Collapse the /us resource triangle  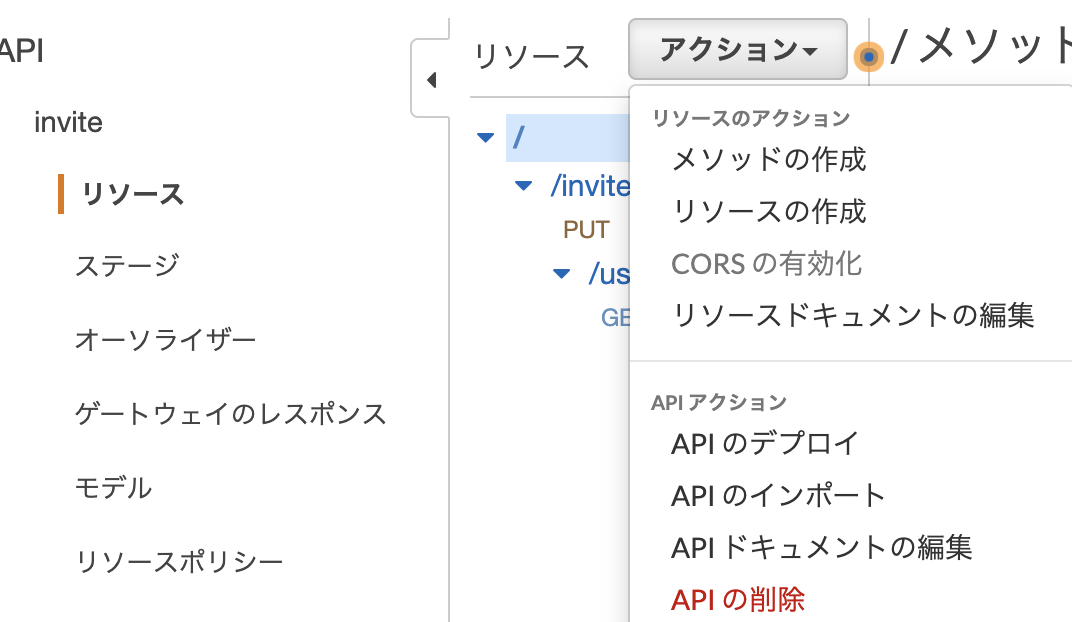tap(561, 273)
